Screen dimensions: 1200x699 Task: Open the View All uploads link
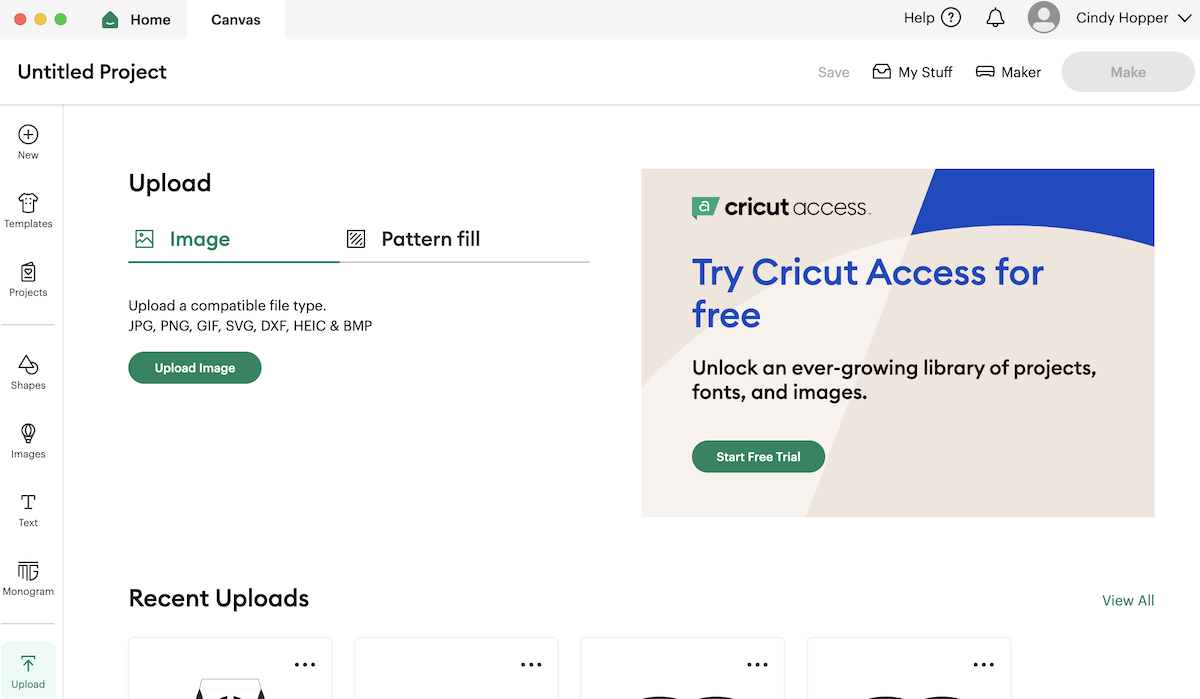point(1128,601)
